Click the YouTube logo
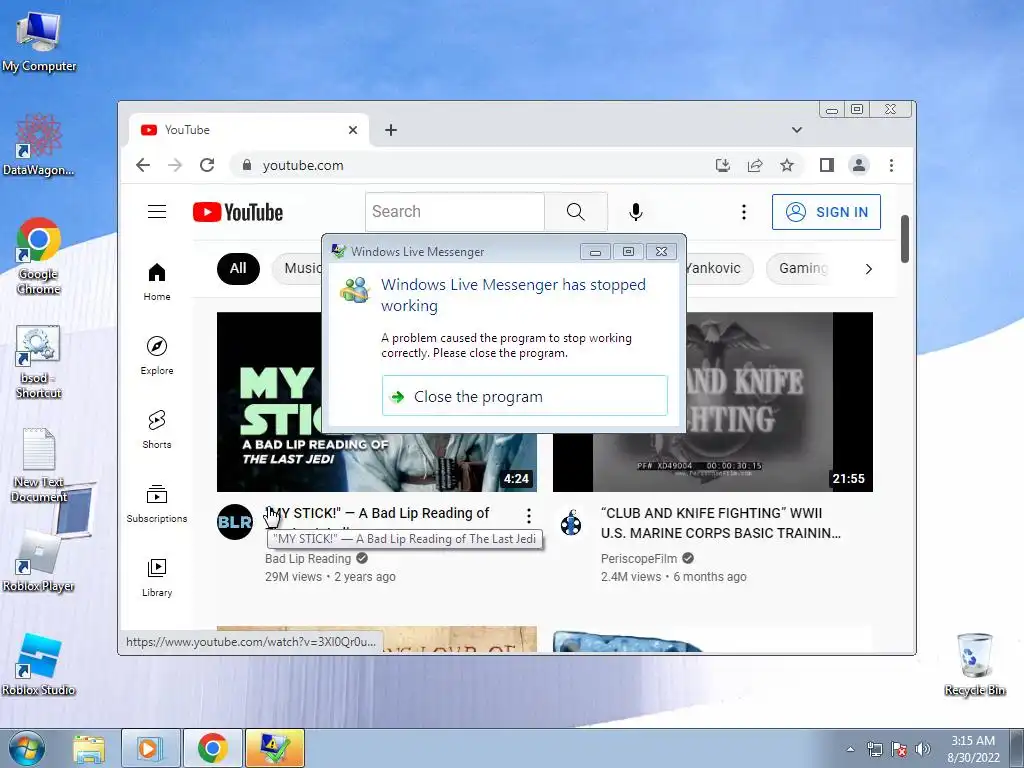The width and height of the screenshot is (1024, 768). 238,212
